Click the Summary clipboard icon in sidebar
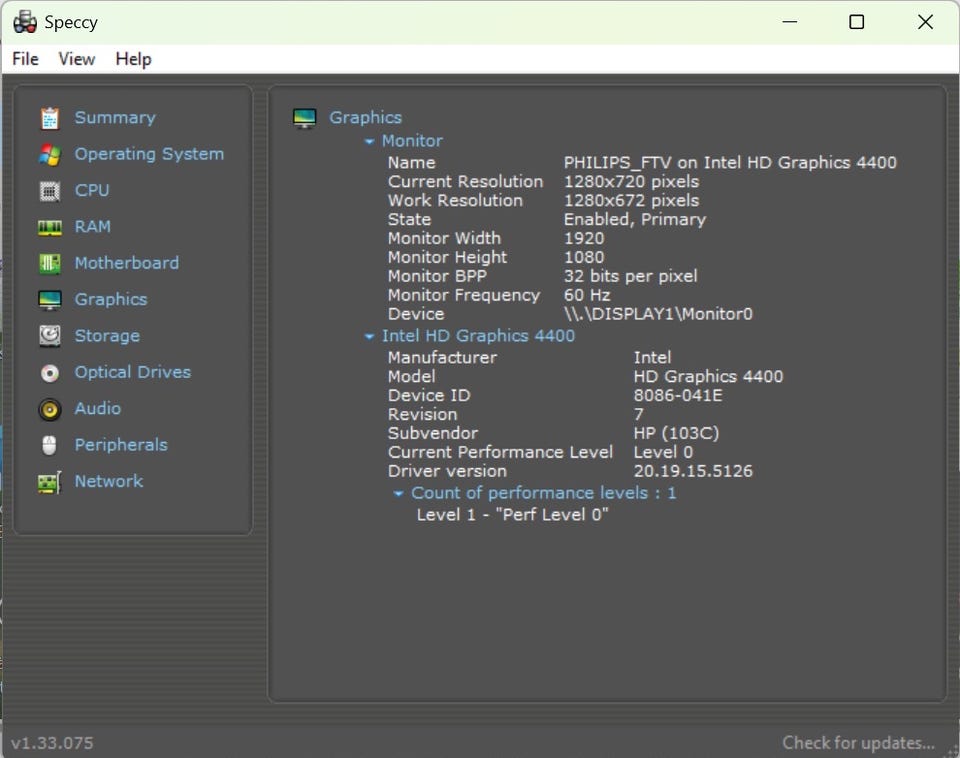This screenshot has height=758, width=960. 50,118
